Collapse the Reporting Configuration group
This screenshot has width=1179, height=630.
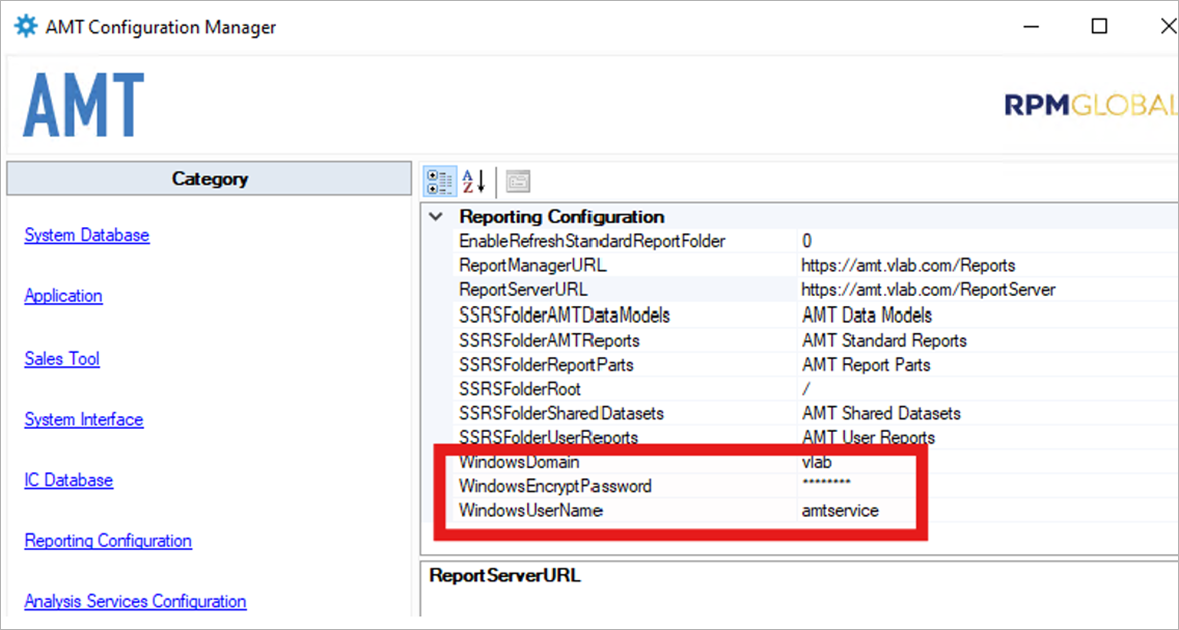[435, 217]
